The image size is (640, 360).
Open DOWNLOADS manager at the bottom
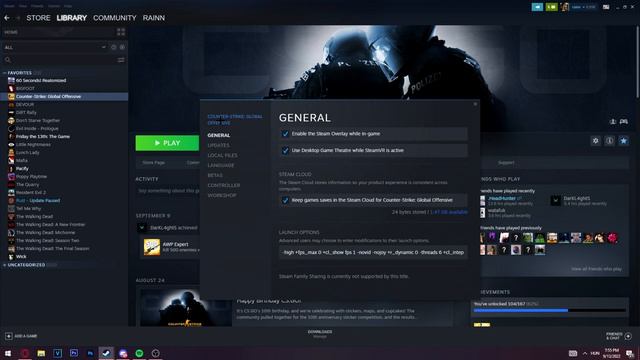pos(320,334)
